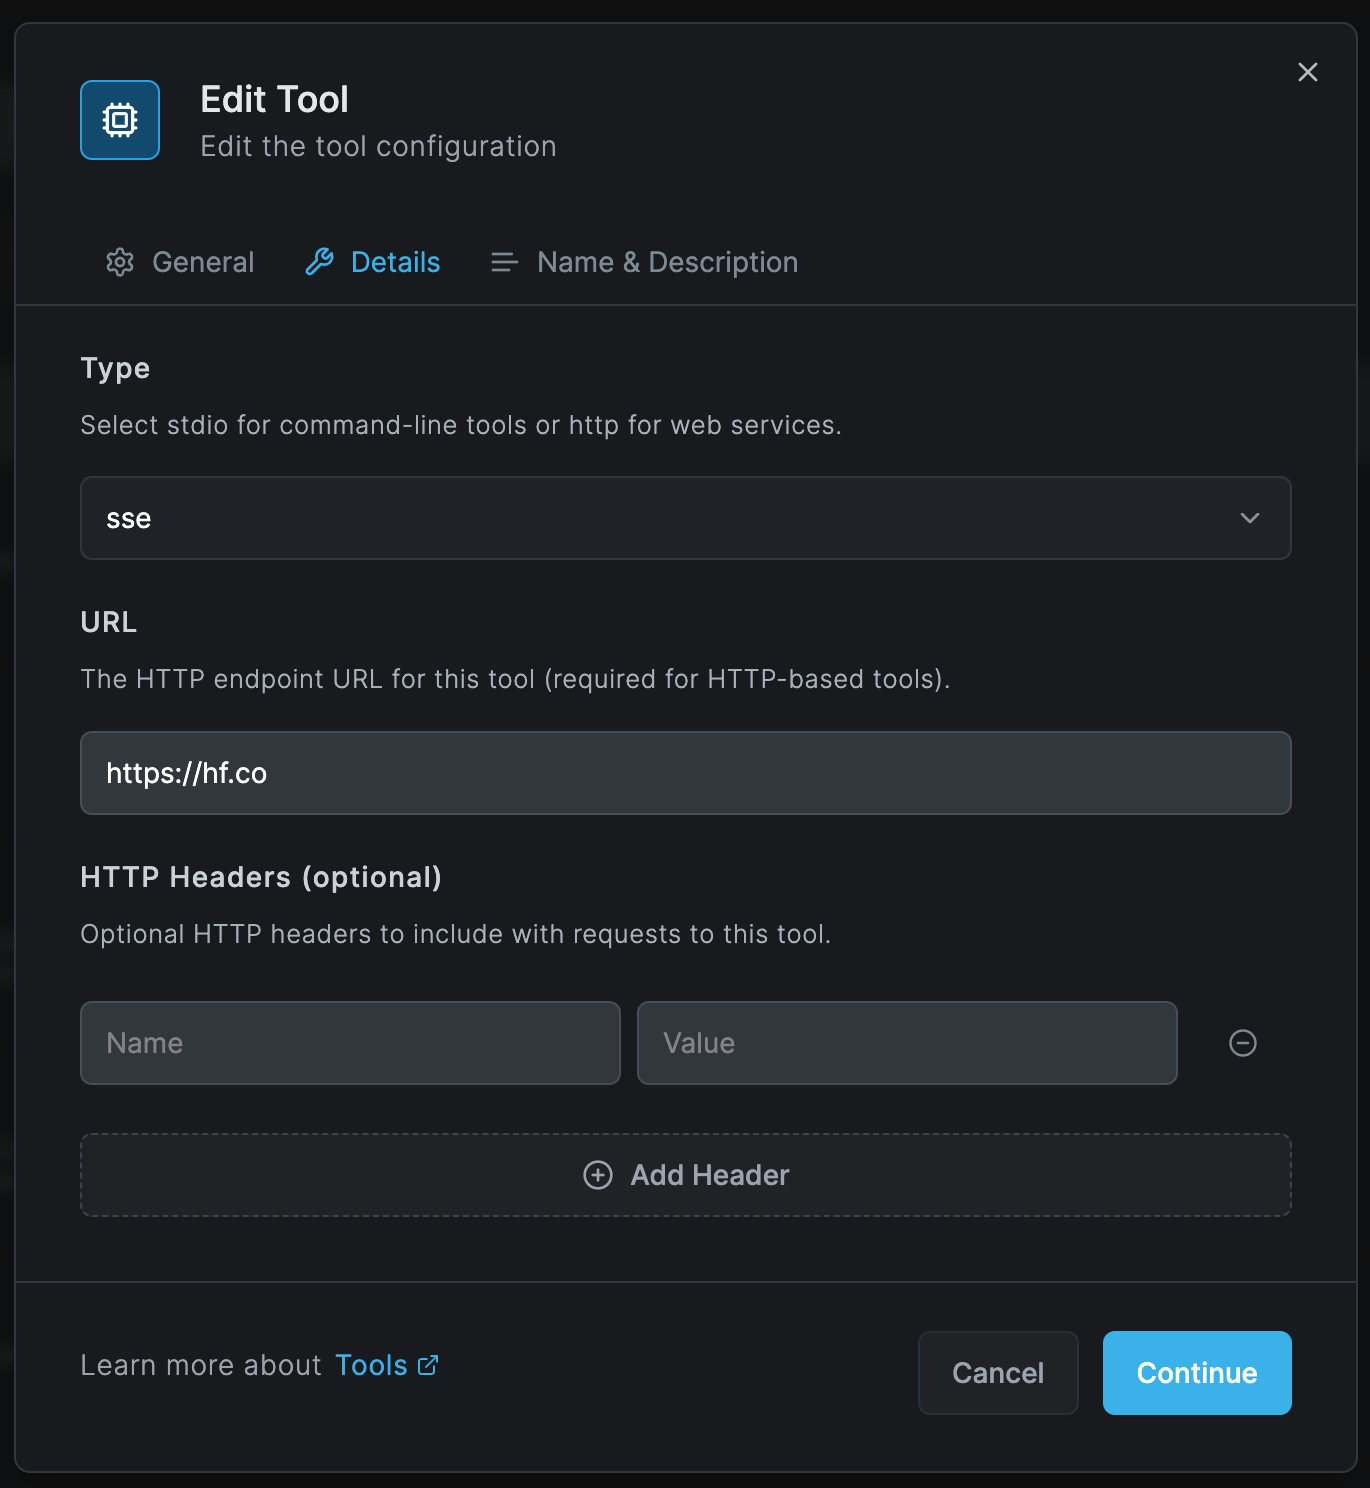Click the chip icon in the dialog header
The image size is (1370, 1488).
[119, 119]
